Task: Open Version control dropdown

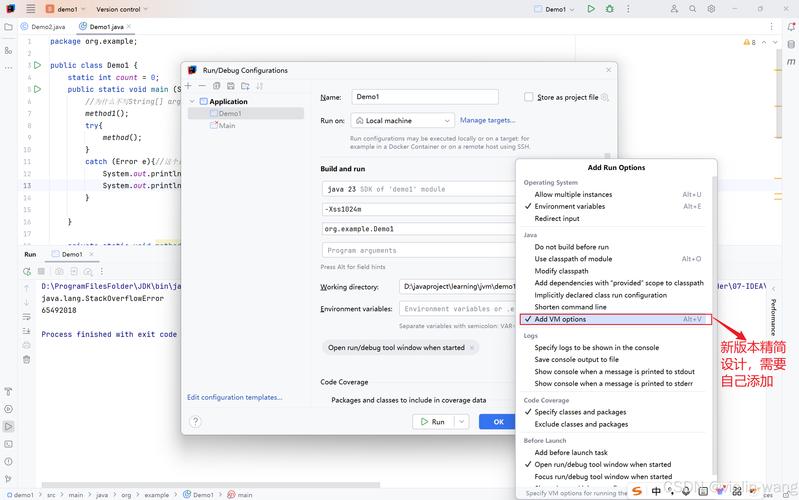Action: (x=122, y=9)
